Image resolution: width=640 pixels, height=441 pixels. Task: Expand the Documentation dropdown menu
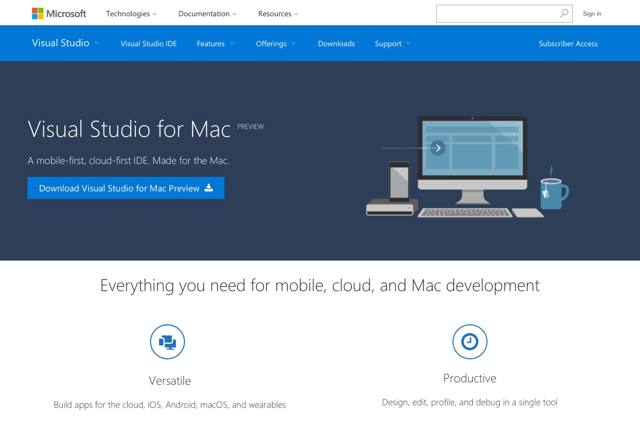[x=207, y=14]
